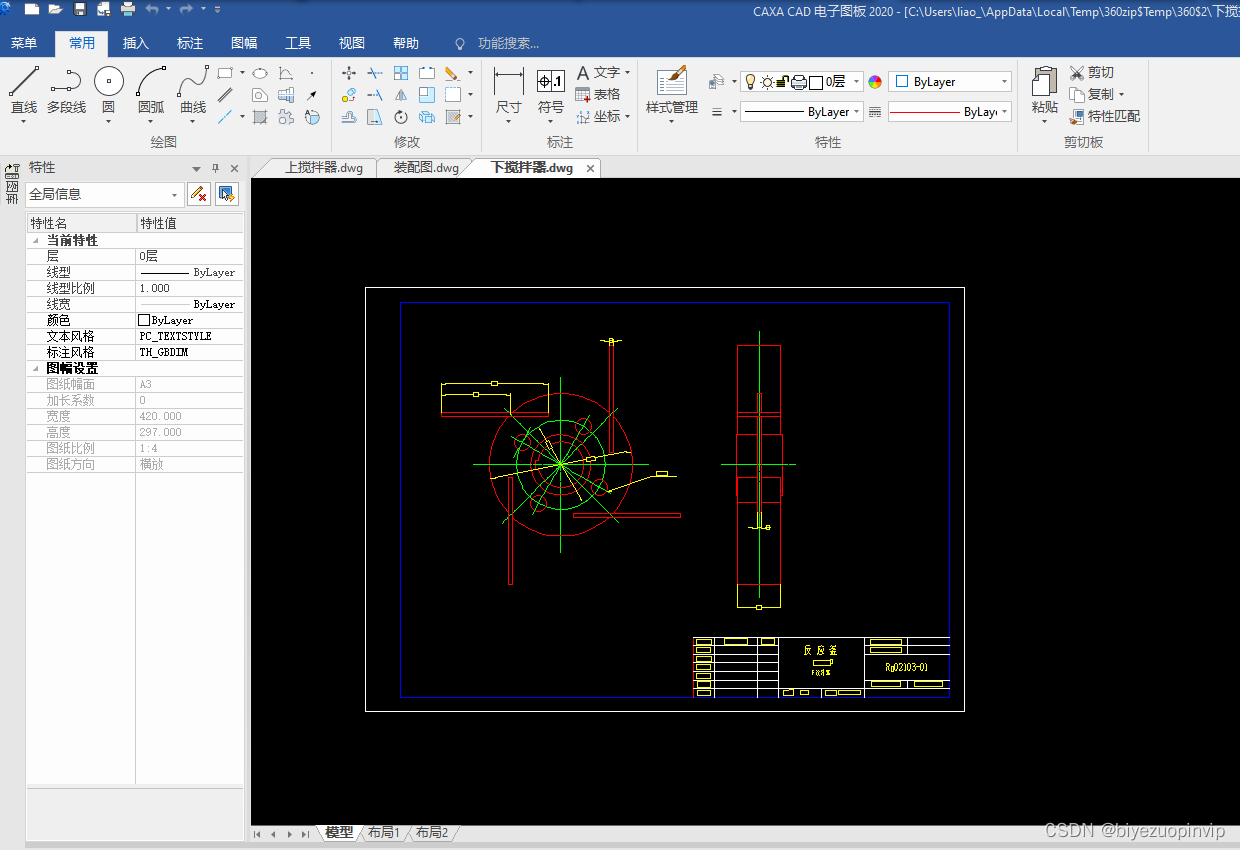Toggle the layer lightbulb on/off icon

tap(750, 82)
